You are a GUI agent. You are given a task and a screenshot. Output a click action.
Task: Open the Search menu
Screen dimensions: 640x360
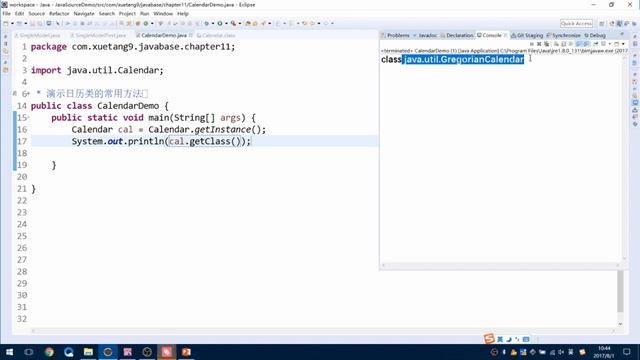click(x=107, y=13)
